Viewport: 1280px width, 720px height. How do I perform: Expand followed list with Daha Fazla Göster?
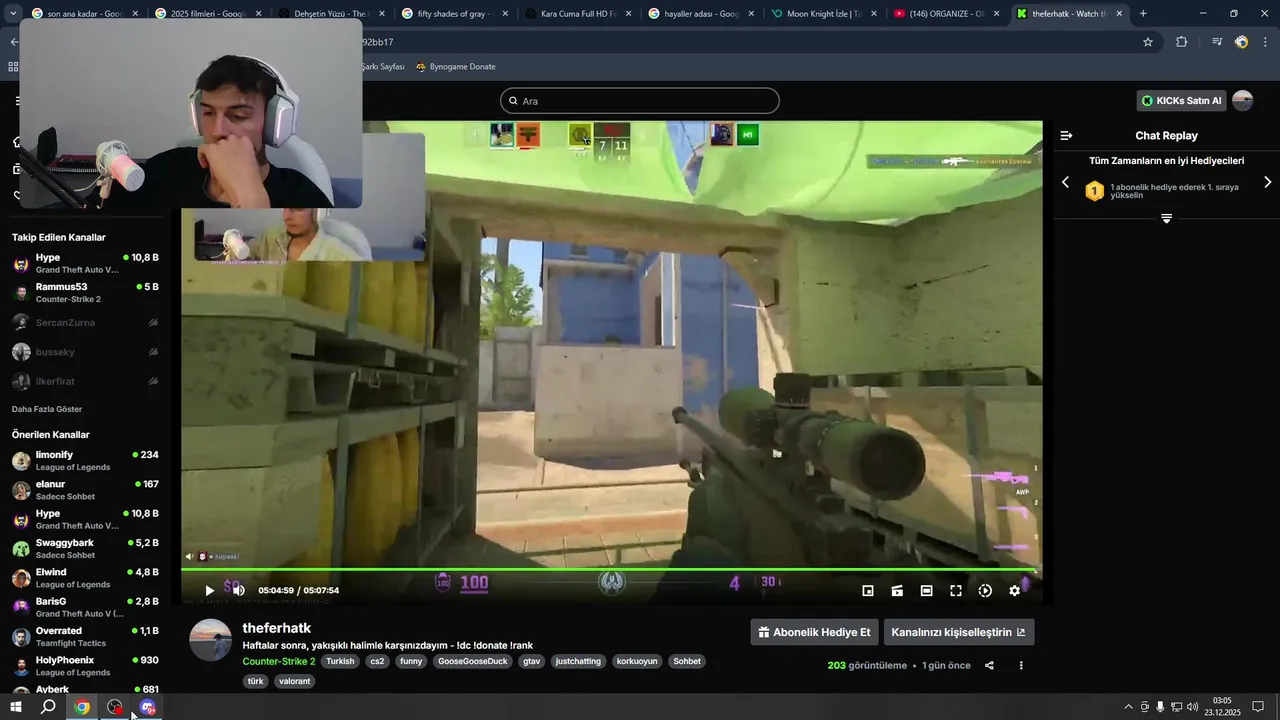[47, 409]
